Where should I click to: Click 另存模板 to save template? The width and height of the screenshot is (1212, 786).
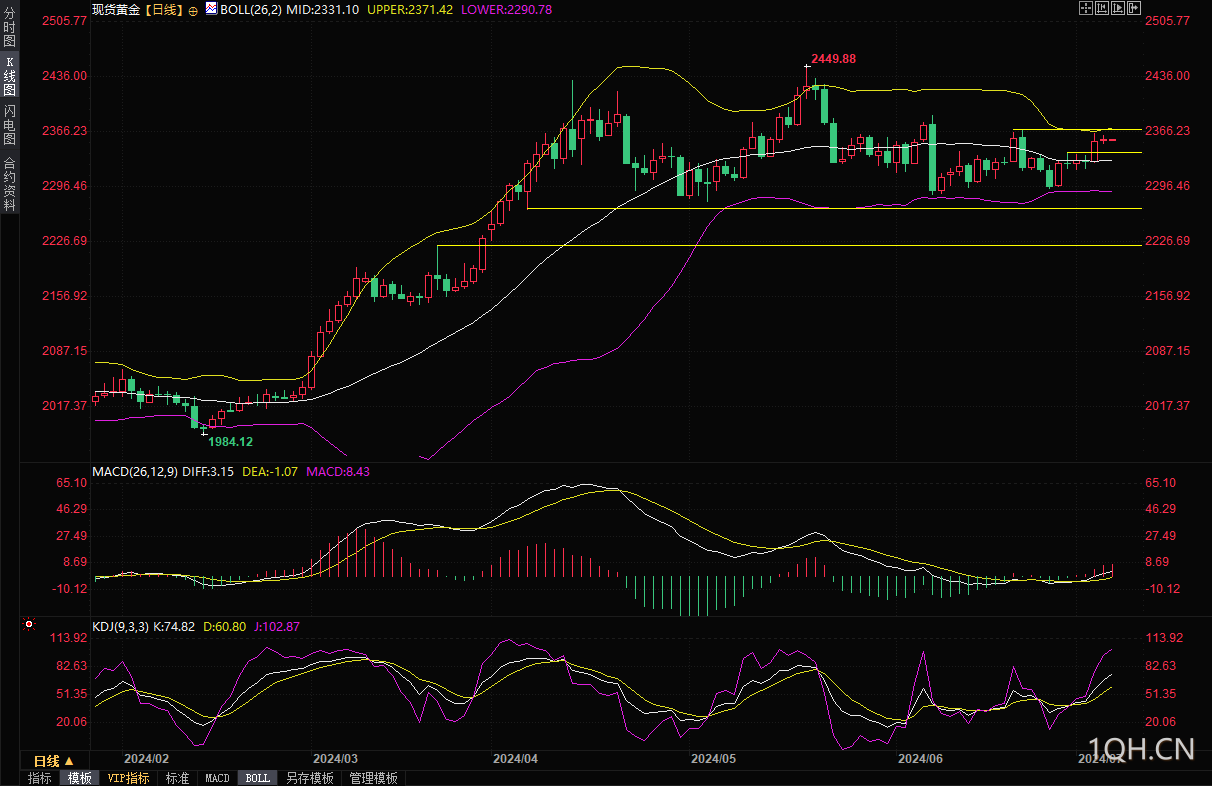click(309, 778)
